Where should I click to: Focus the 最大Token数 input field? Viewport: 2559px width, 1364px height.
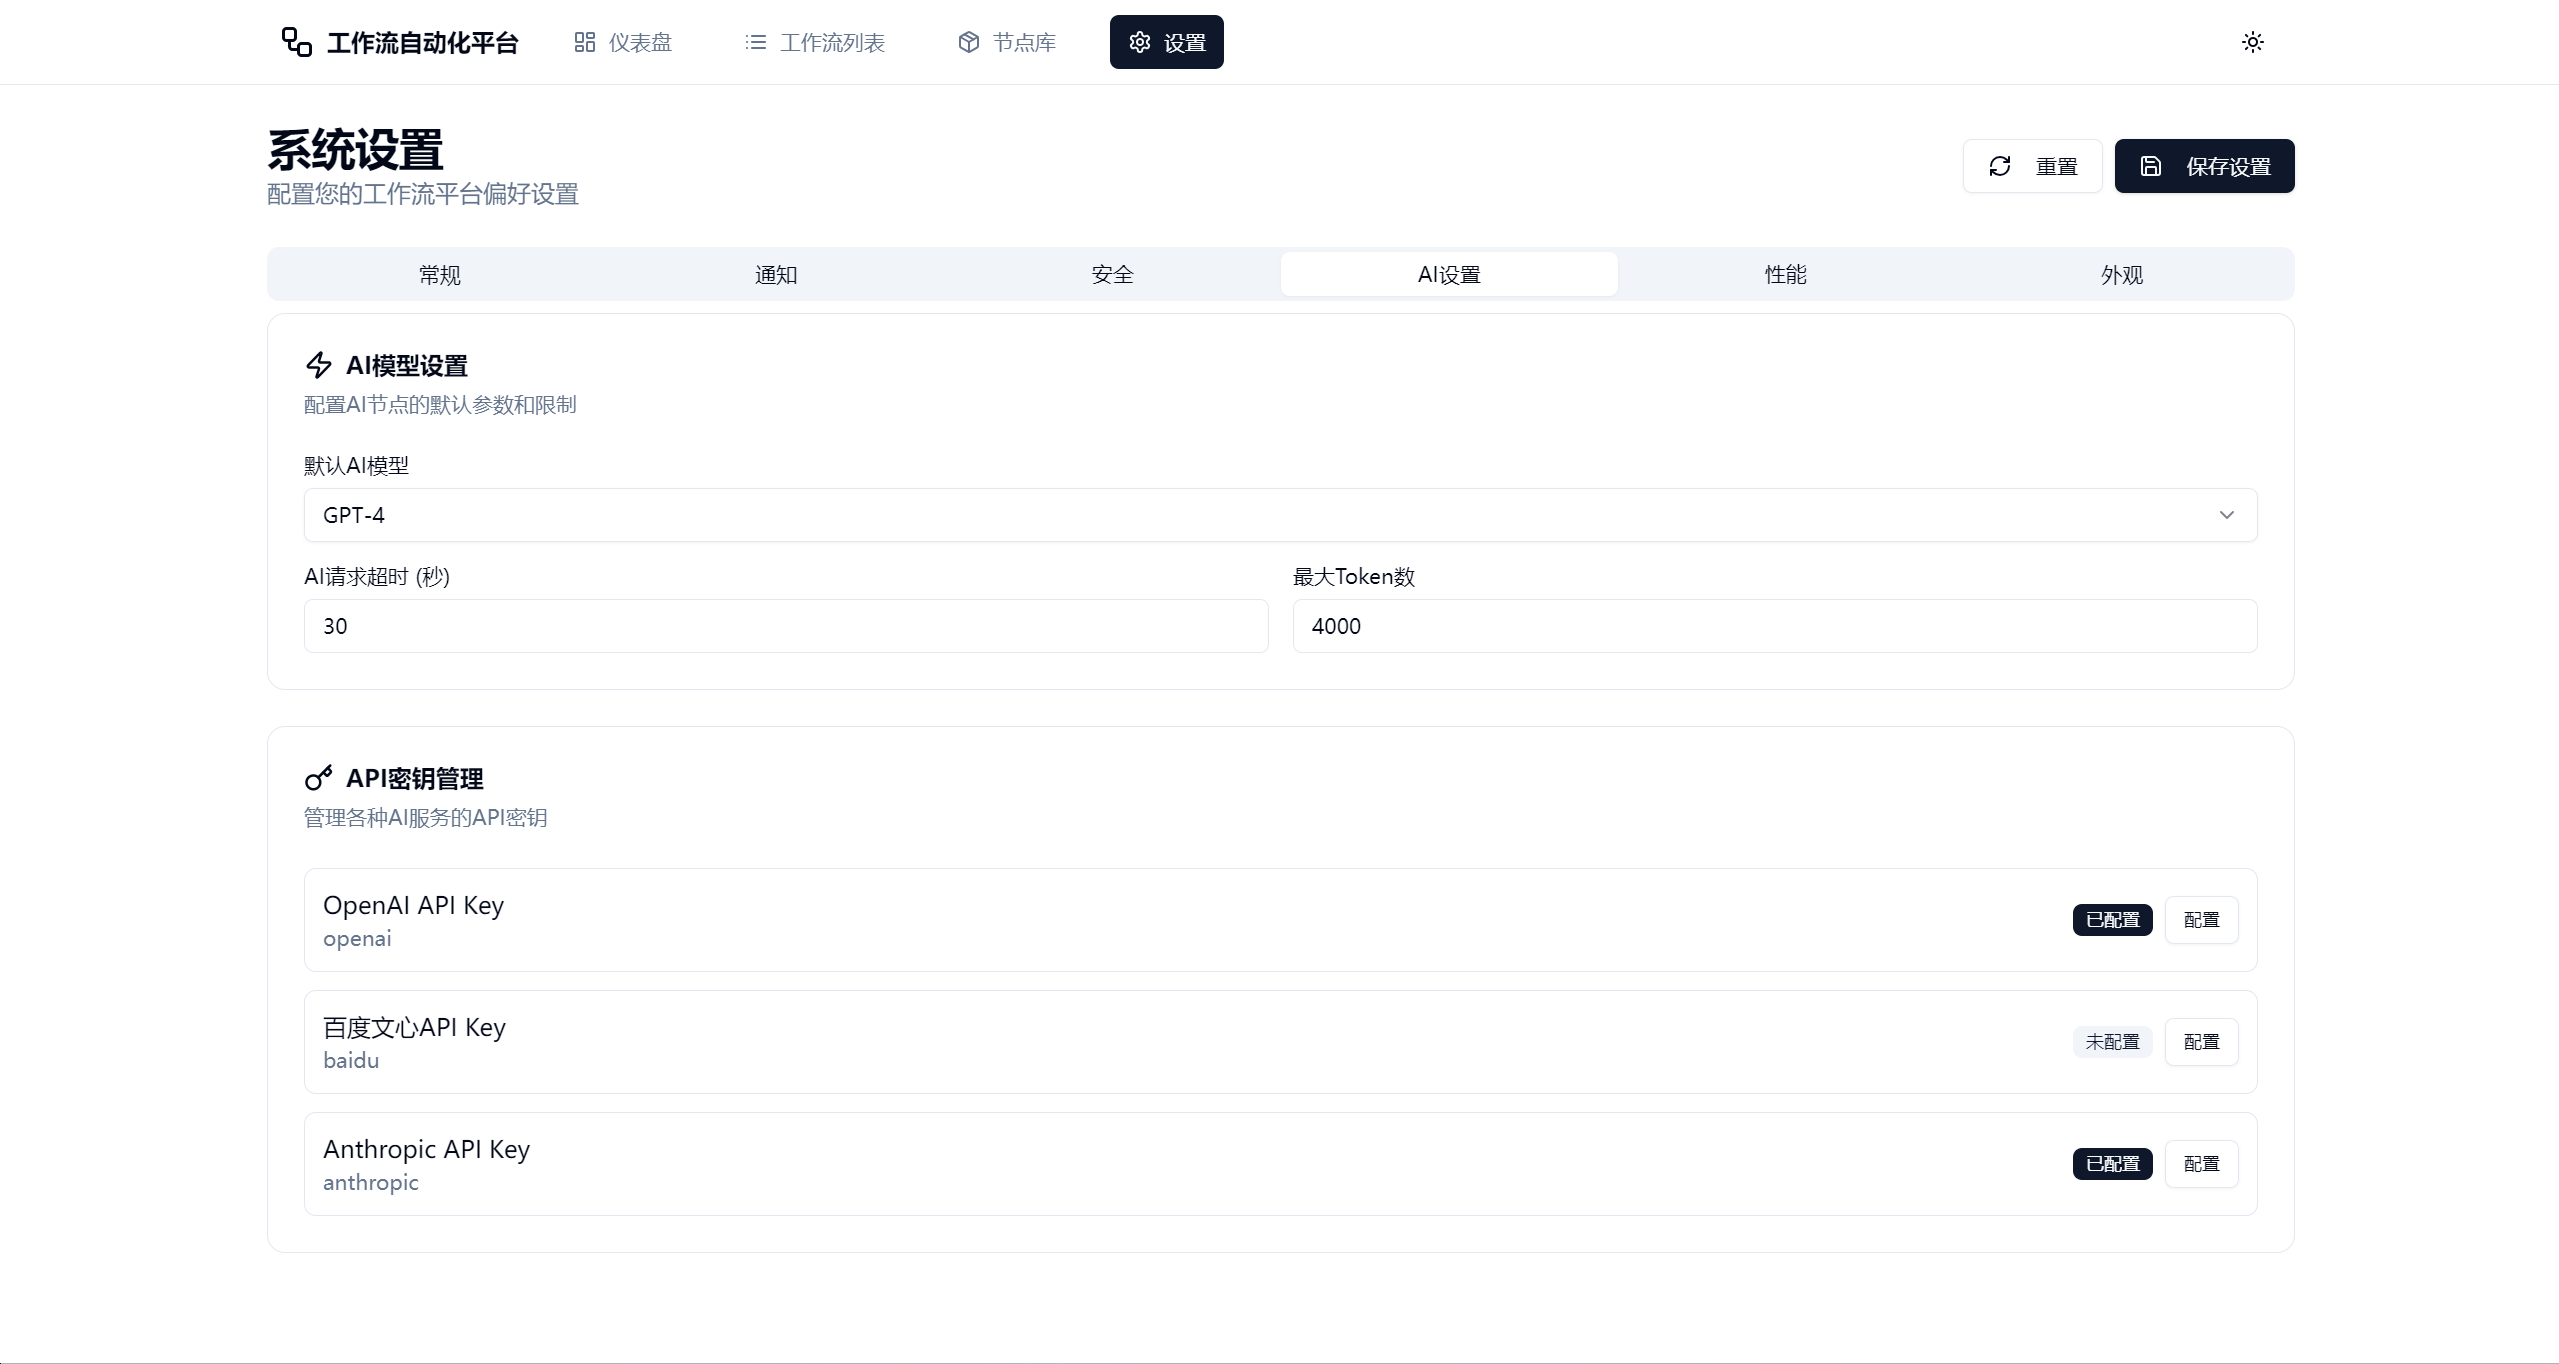pos(1774,626)
